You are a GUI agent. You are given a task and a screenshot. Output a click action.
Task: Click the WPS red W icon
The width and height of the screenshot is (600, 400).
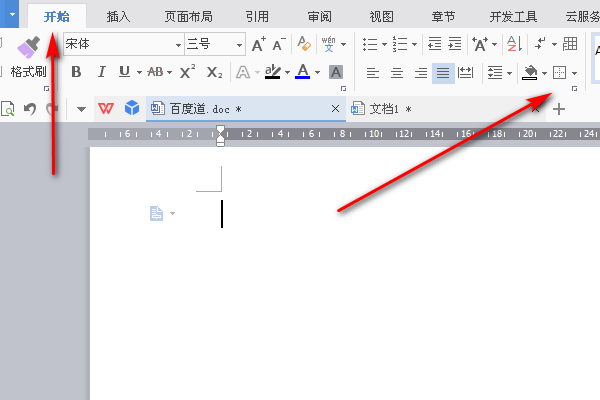106,109
